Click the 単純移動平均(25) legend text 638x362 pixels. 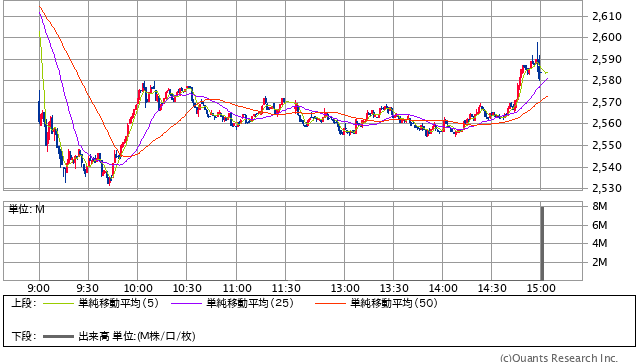pyautogui.click(x=250, y=303)
